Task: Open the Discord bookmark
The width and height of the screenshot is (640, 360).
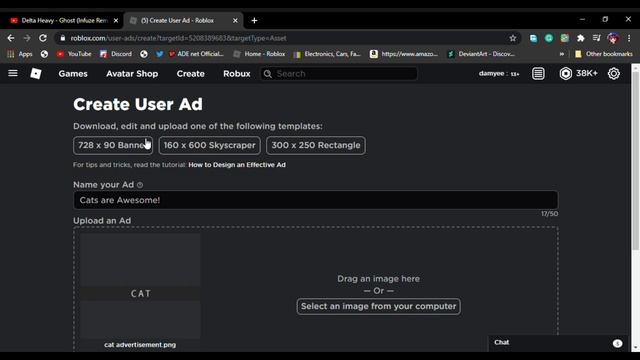Action: point(116,54)
